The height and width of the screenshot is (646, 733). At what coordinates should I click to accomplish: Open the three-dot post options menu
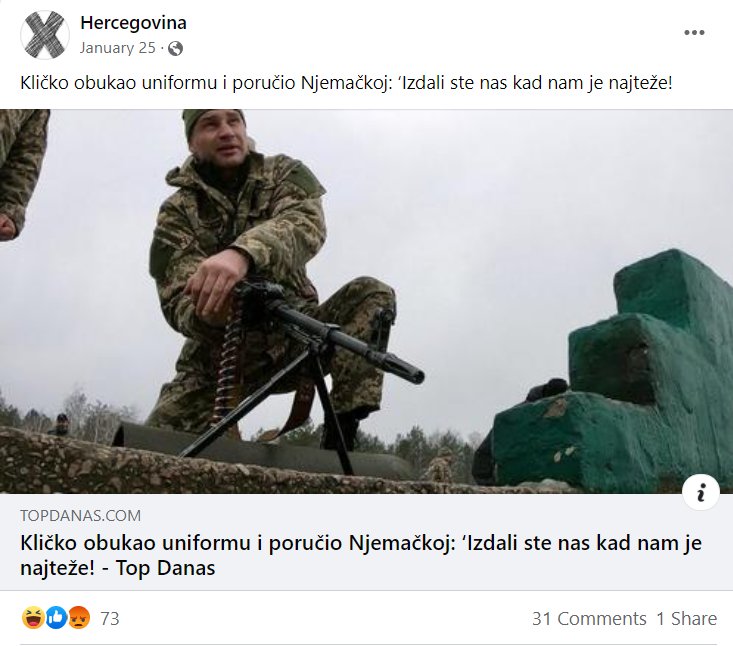(x=694, y=32)
